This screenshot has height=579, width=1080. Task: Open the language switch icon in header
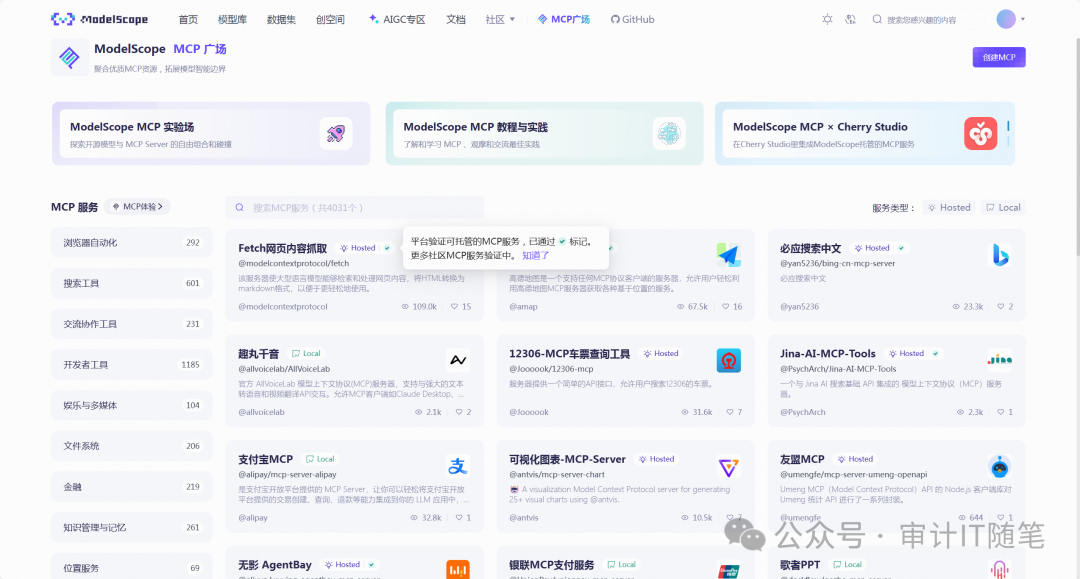click(x=851, y=19)
